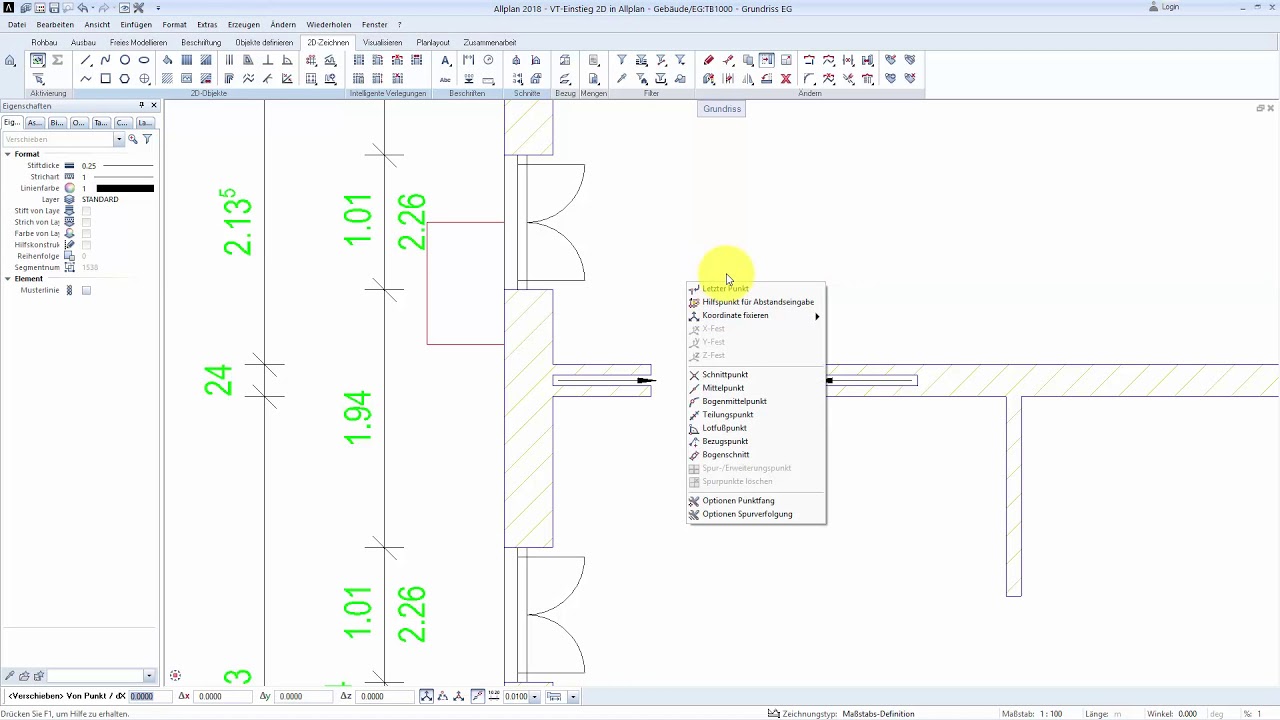
Task: Open the Verschieben dropdown in Eigenschaften
Action: [x=119, y=139]
